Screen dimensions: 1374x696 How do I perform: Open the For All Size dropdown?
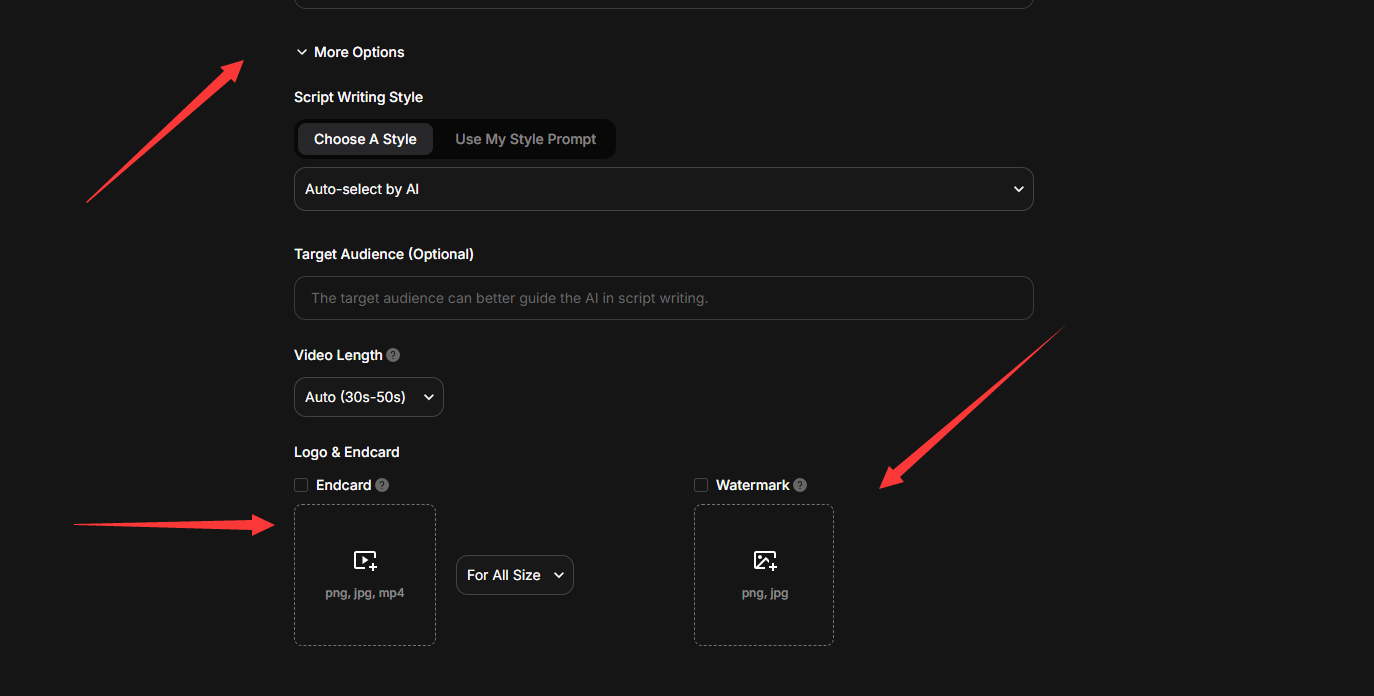pyautogui.click(x=514, y=575)
